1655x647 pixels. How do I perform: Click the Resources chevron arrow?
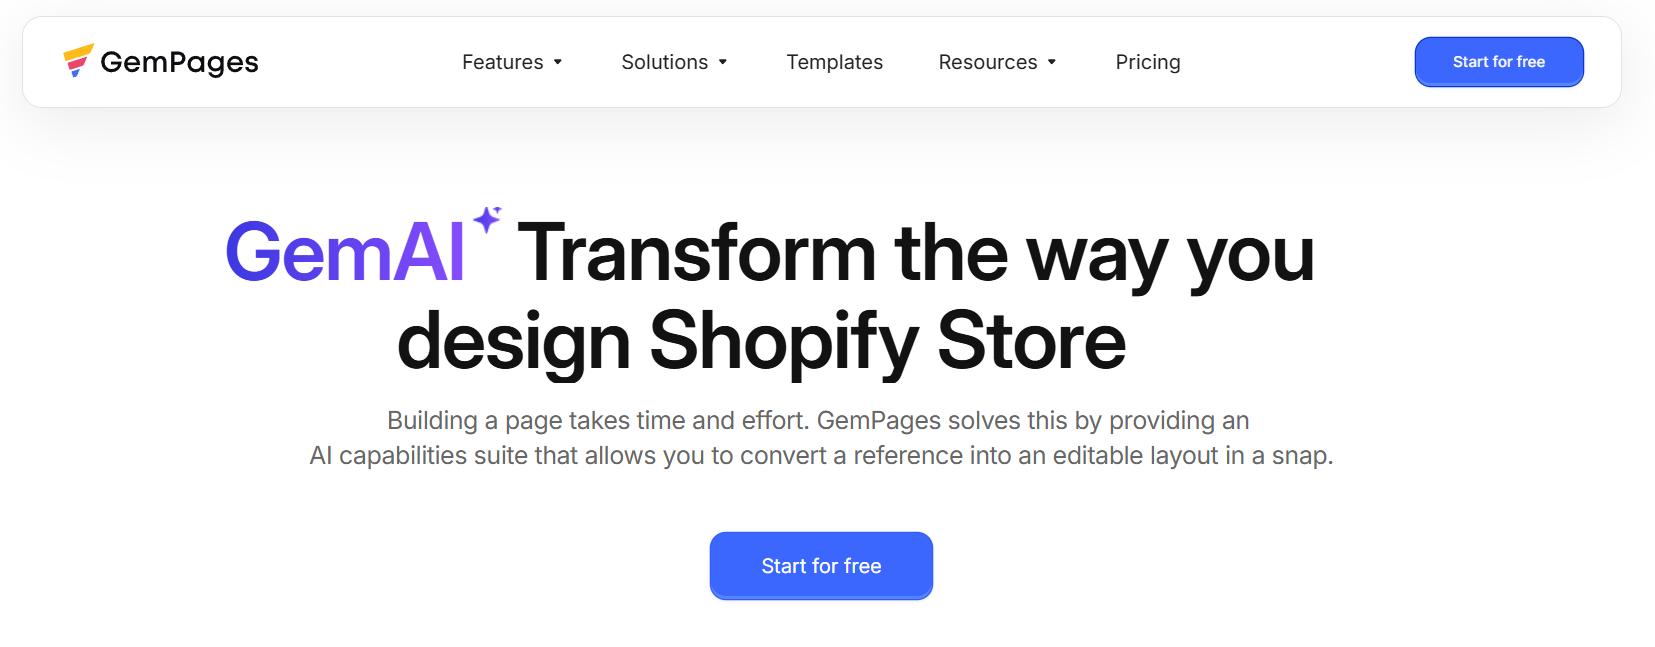[x=1051, y=62]
